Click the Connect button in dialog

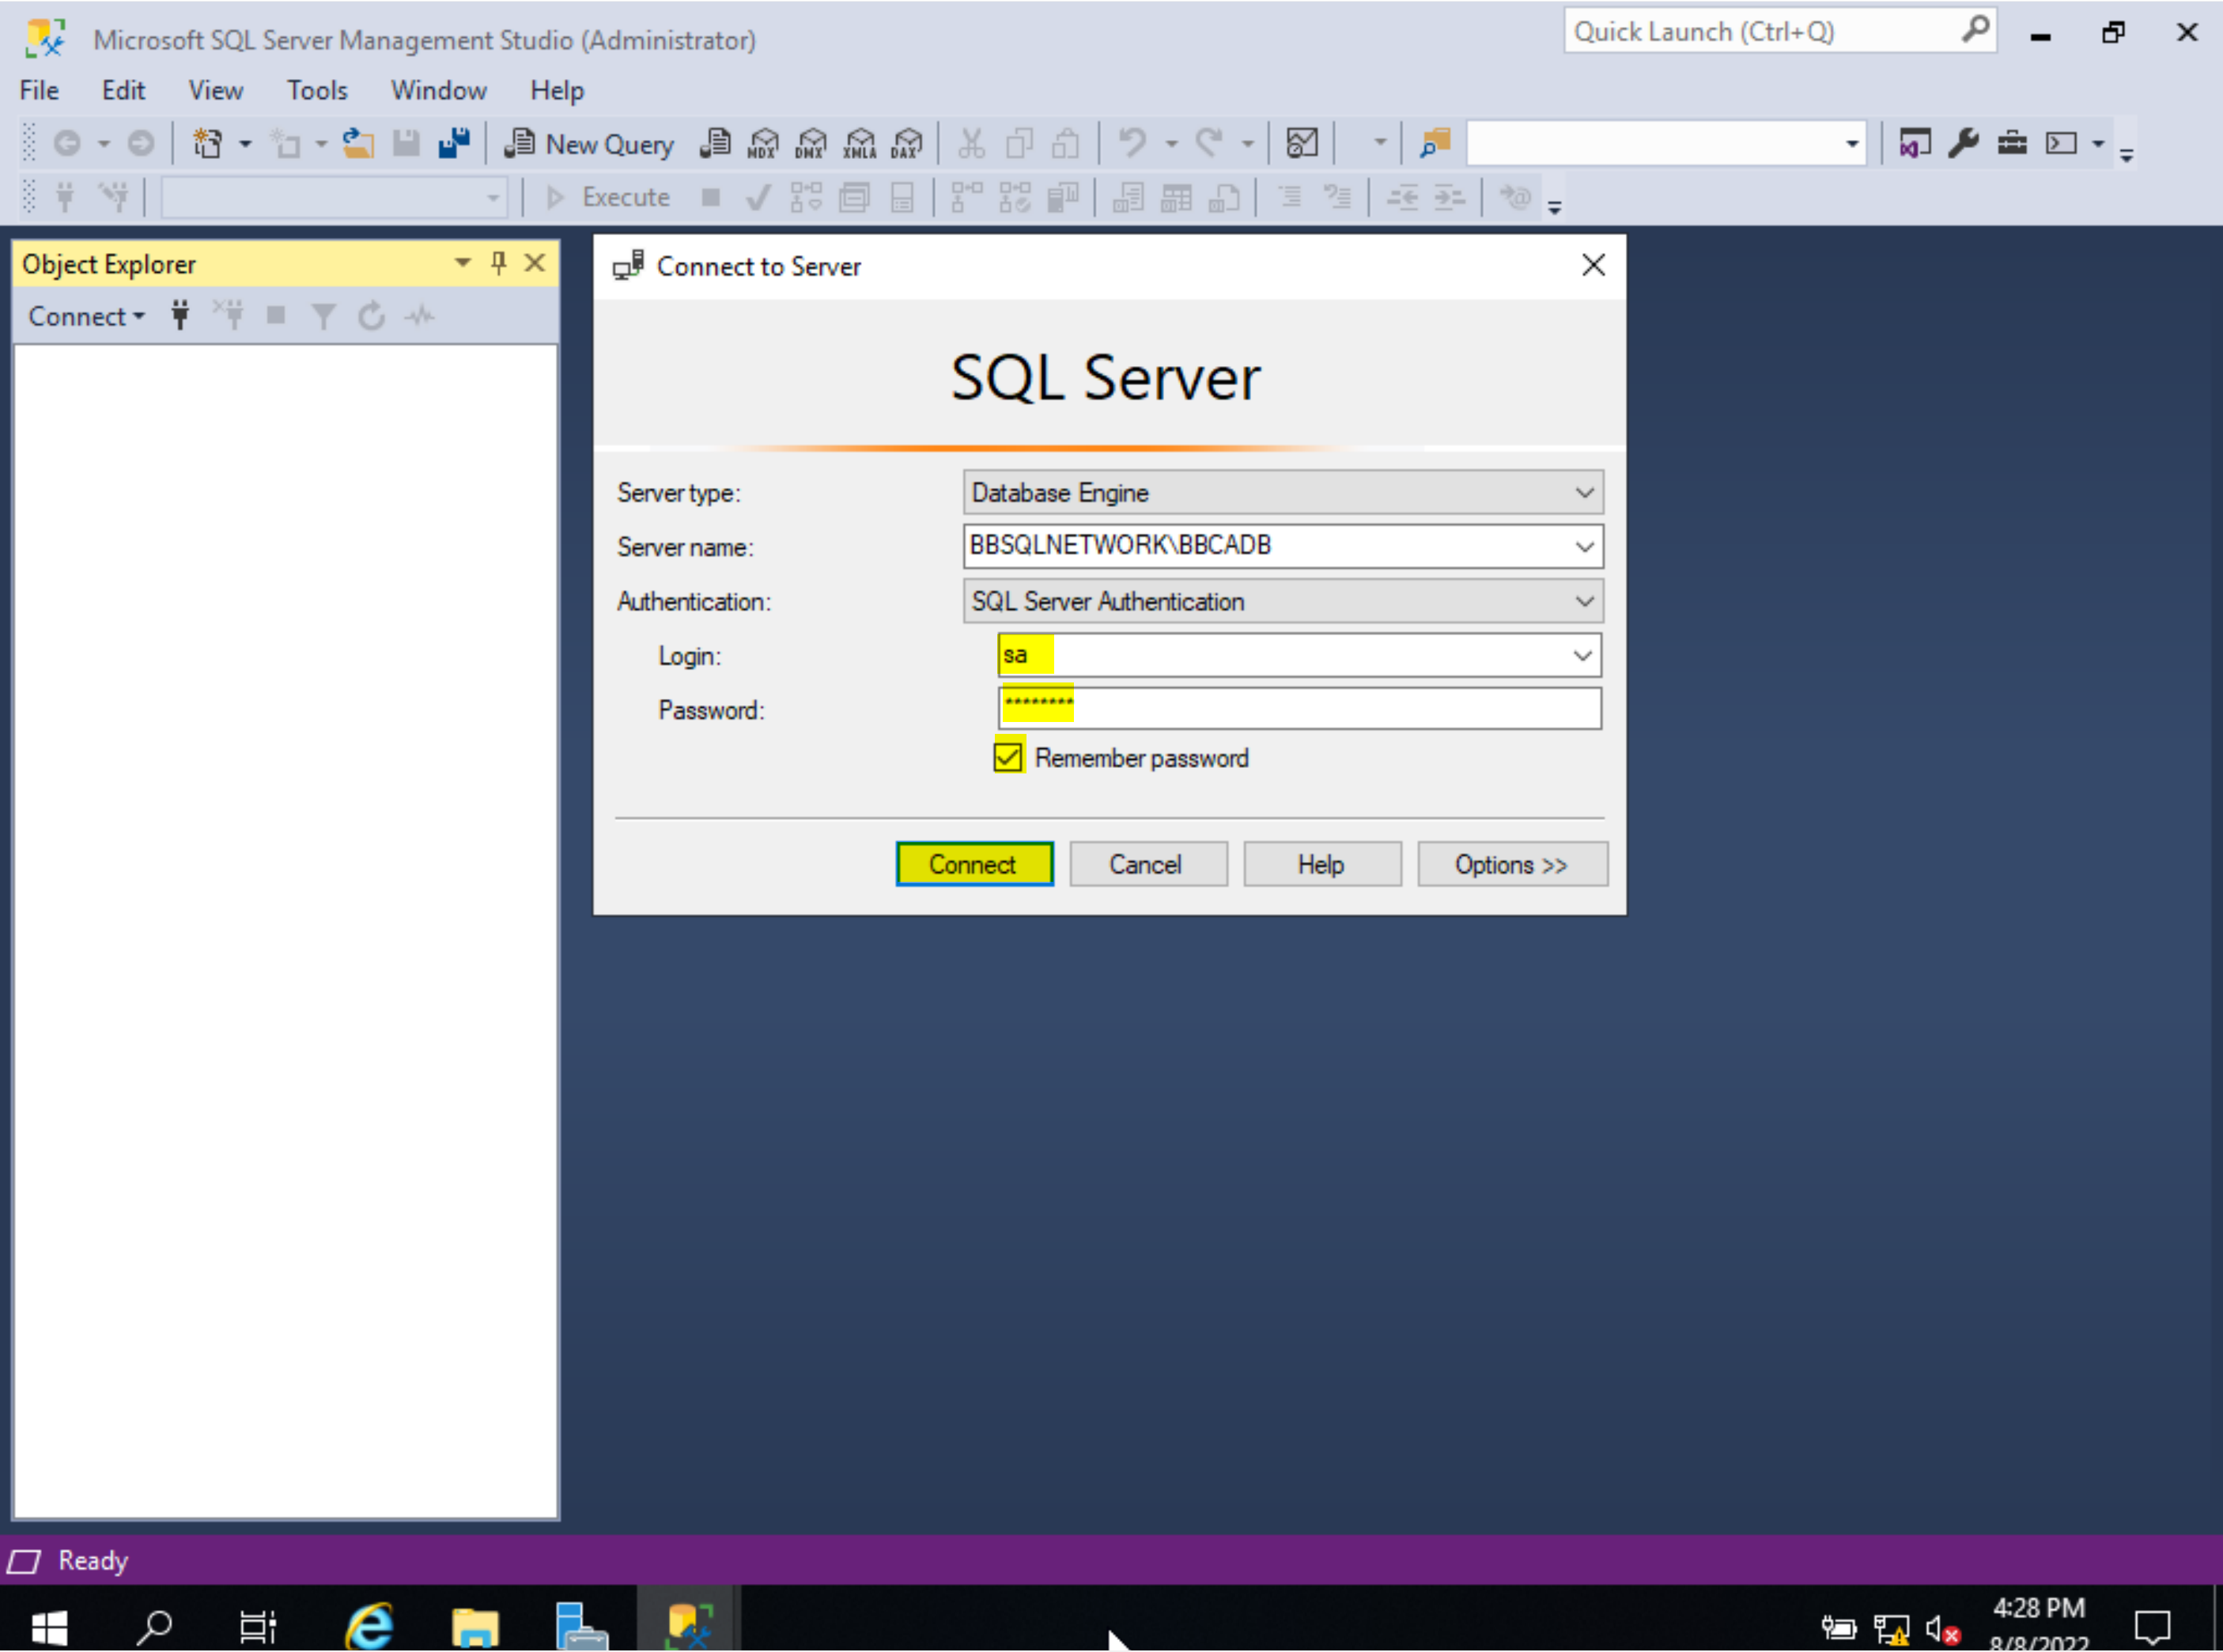click(974, 864)
